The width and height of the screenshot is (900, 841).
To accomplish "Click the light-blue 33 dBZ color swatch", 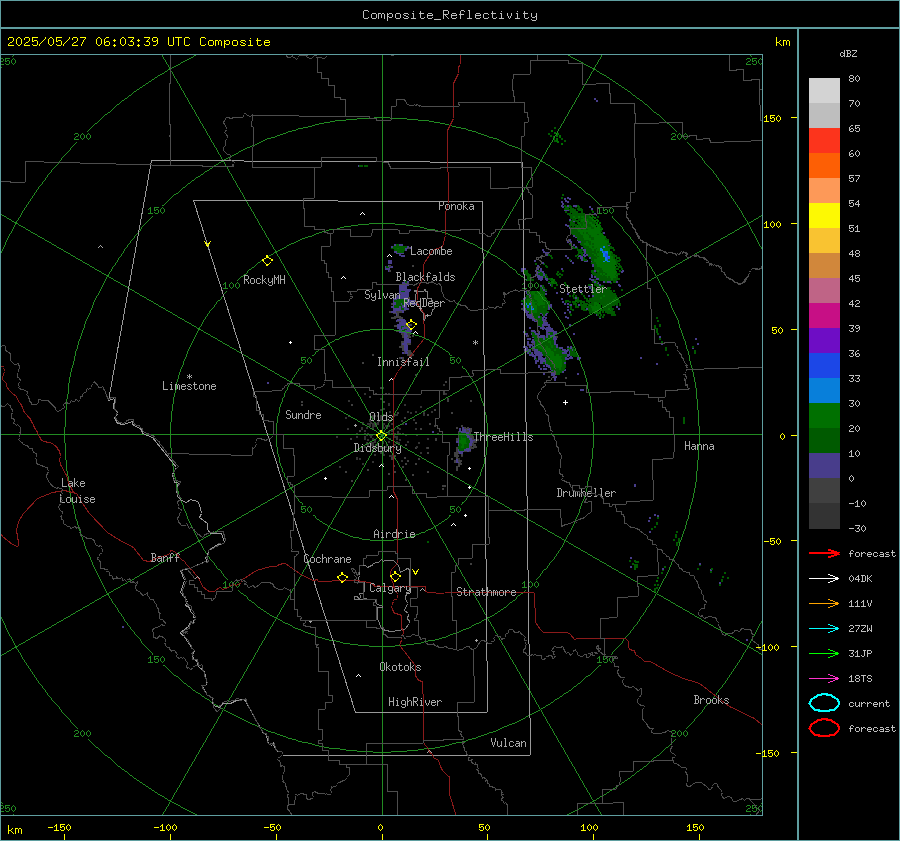I will coord(824,391).
